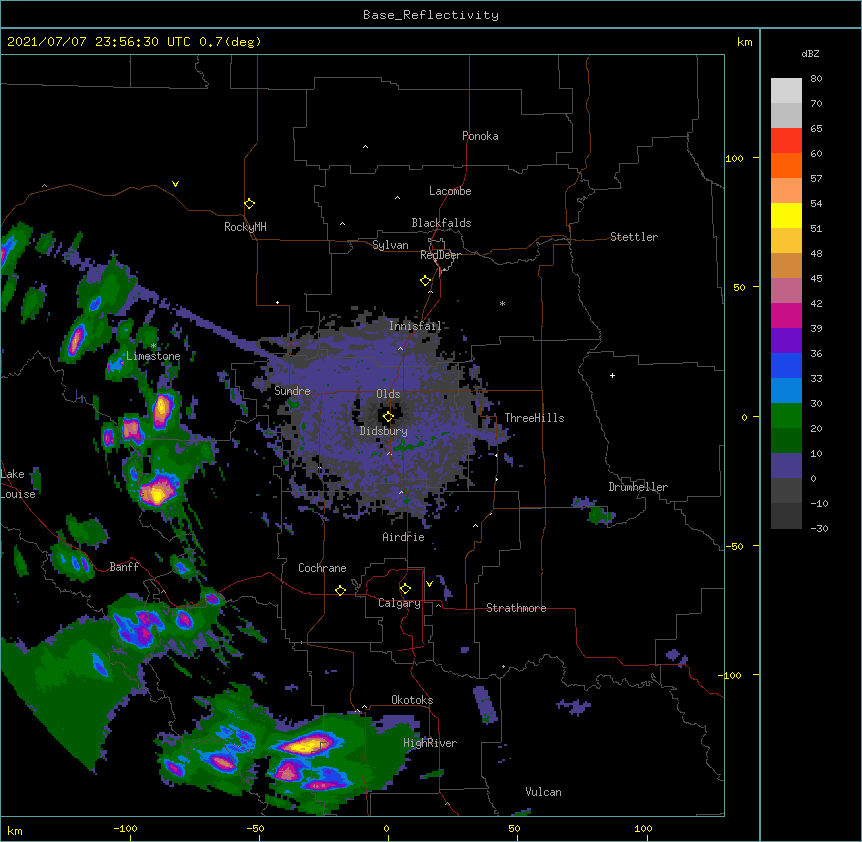862x842 pixels.
Task: Click the Drumheller town label
Action: [x=638, y=487]
